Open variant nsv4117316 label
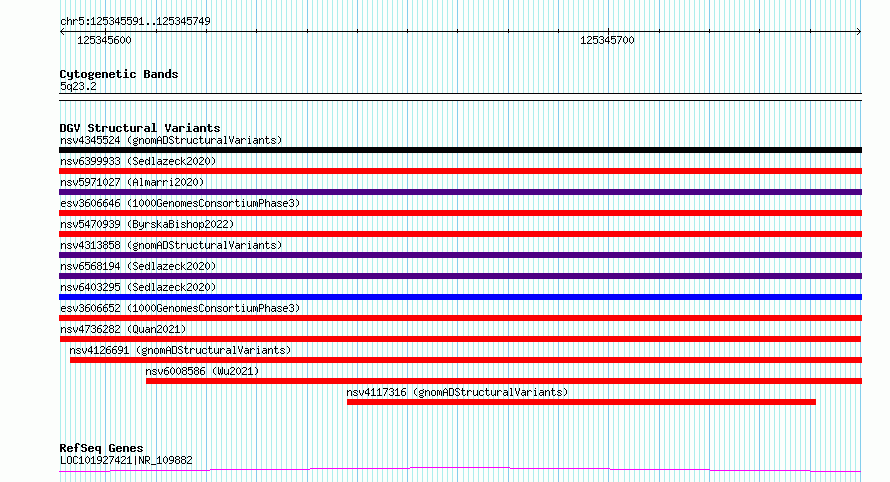Viewport: 890px width, 482px height. click(x=457, y=392)
